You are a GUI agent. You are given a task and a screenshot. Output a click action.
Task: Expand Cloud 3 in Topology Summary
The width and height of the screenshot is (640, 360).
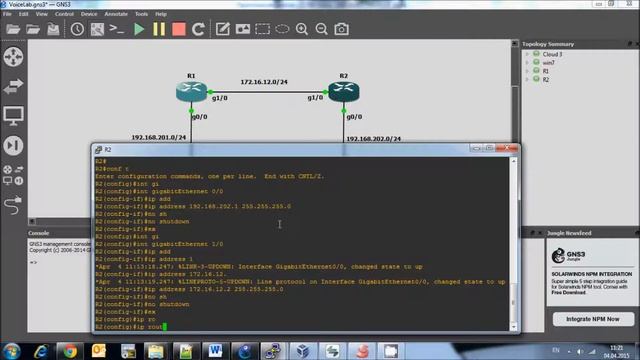pyautogui.click(x=527, y=54)
